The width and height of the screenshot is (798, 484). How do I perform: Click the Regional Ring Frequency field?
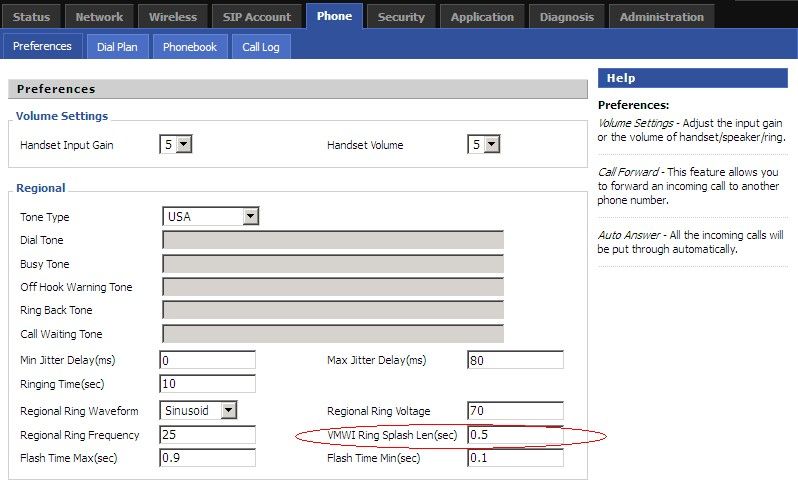tap(208, 435)
